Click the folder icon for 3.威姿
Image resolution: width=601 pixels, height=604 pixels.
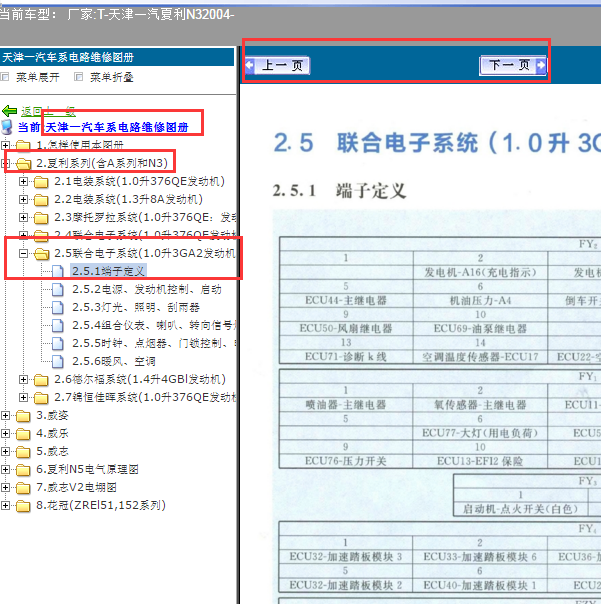(x=24, y=416)
